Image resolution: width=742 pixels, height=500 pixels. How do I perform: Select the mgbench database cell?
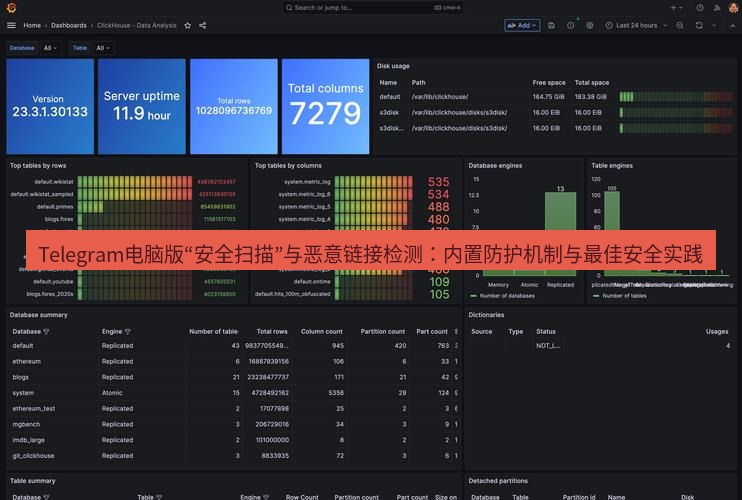pyautogui.click(x=26, y=424)
